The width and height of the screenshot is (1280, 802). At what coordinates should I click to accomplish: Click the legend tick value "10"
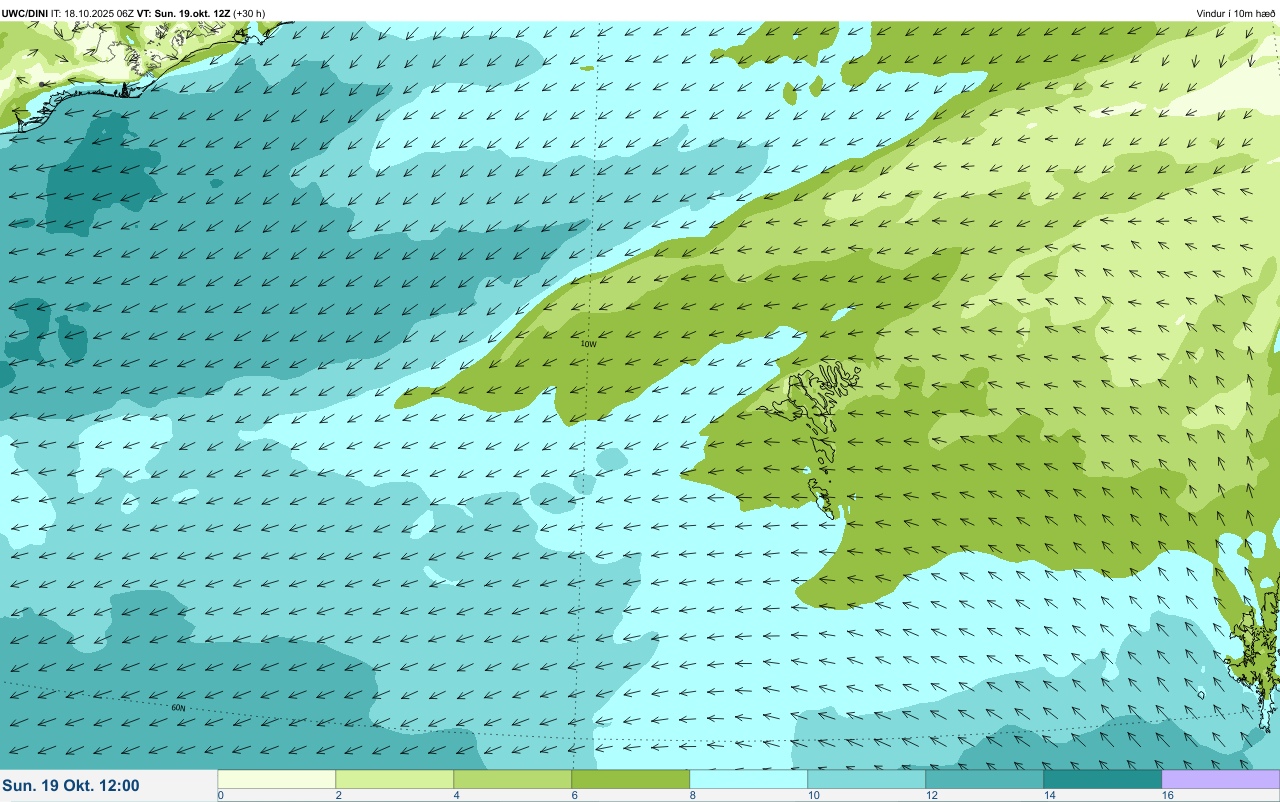coord(813,795)
